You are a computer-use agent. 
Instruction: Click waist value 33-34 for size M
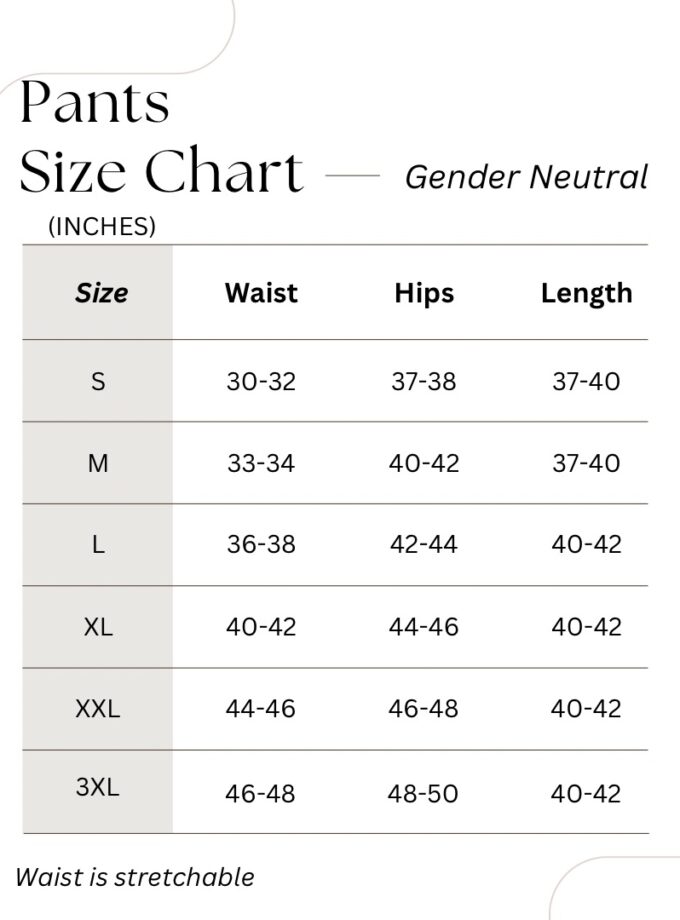pos(261,463)
